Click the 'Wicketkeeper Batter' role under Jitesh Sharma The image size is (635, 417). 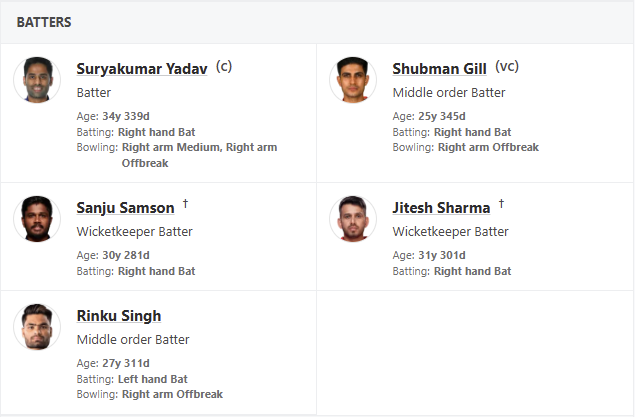coord(450,232)
